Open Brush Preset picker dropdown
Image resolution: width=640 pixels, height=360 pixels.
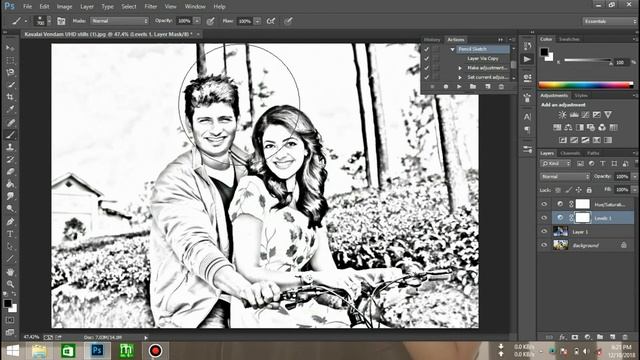[x=49, y=21]
